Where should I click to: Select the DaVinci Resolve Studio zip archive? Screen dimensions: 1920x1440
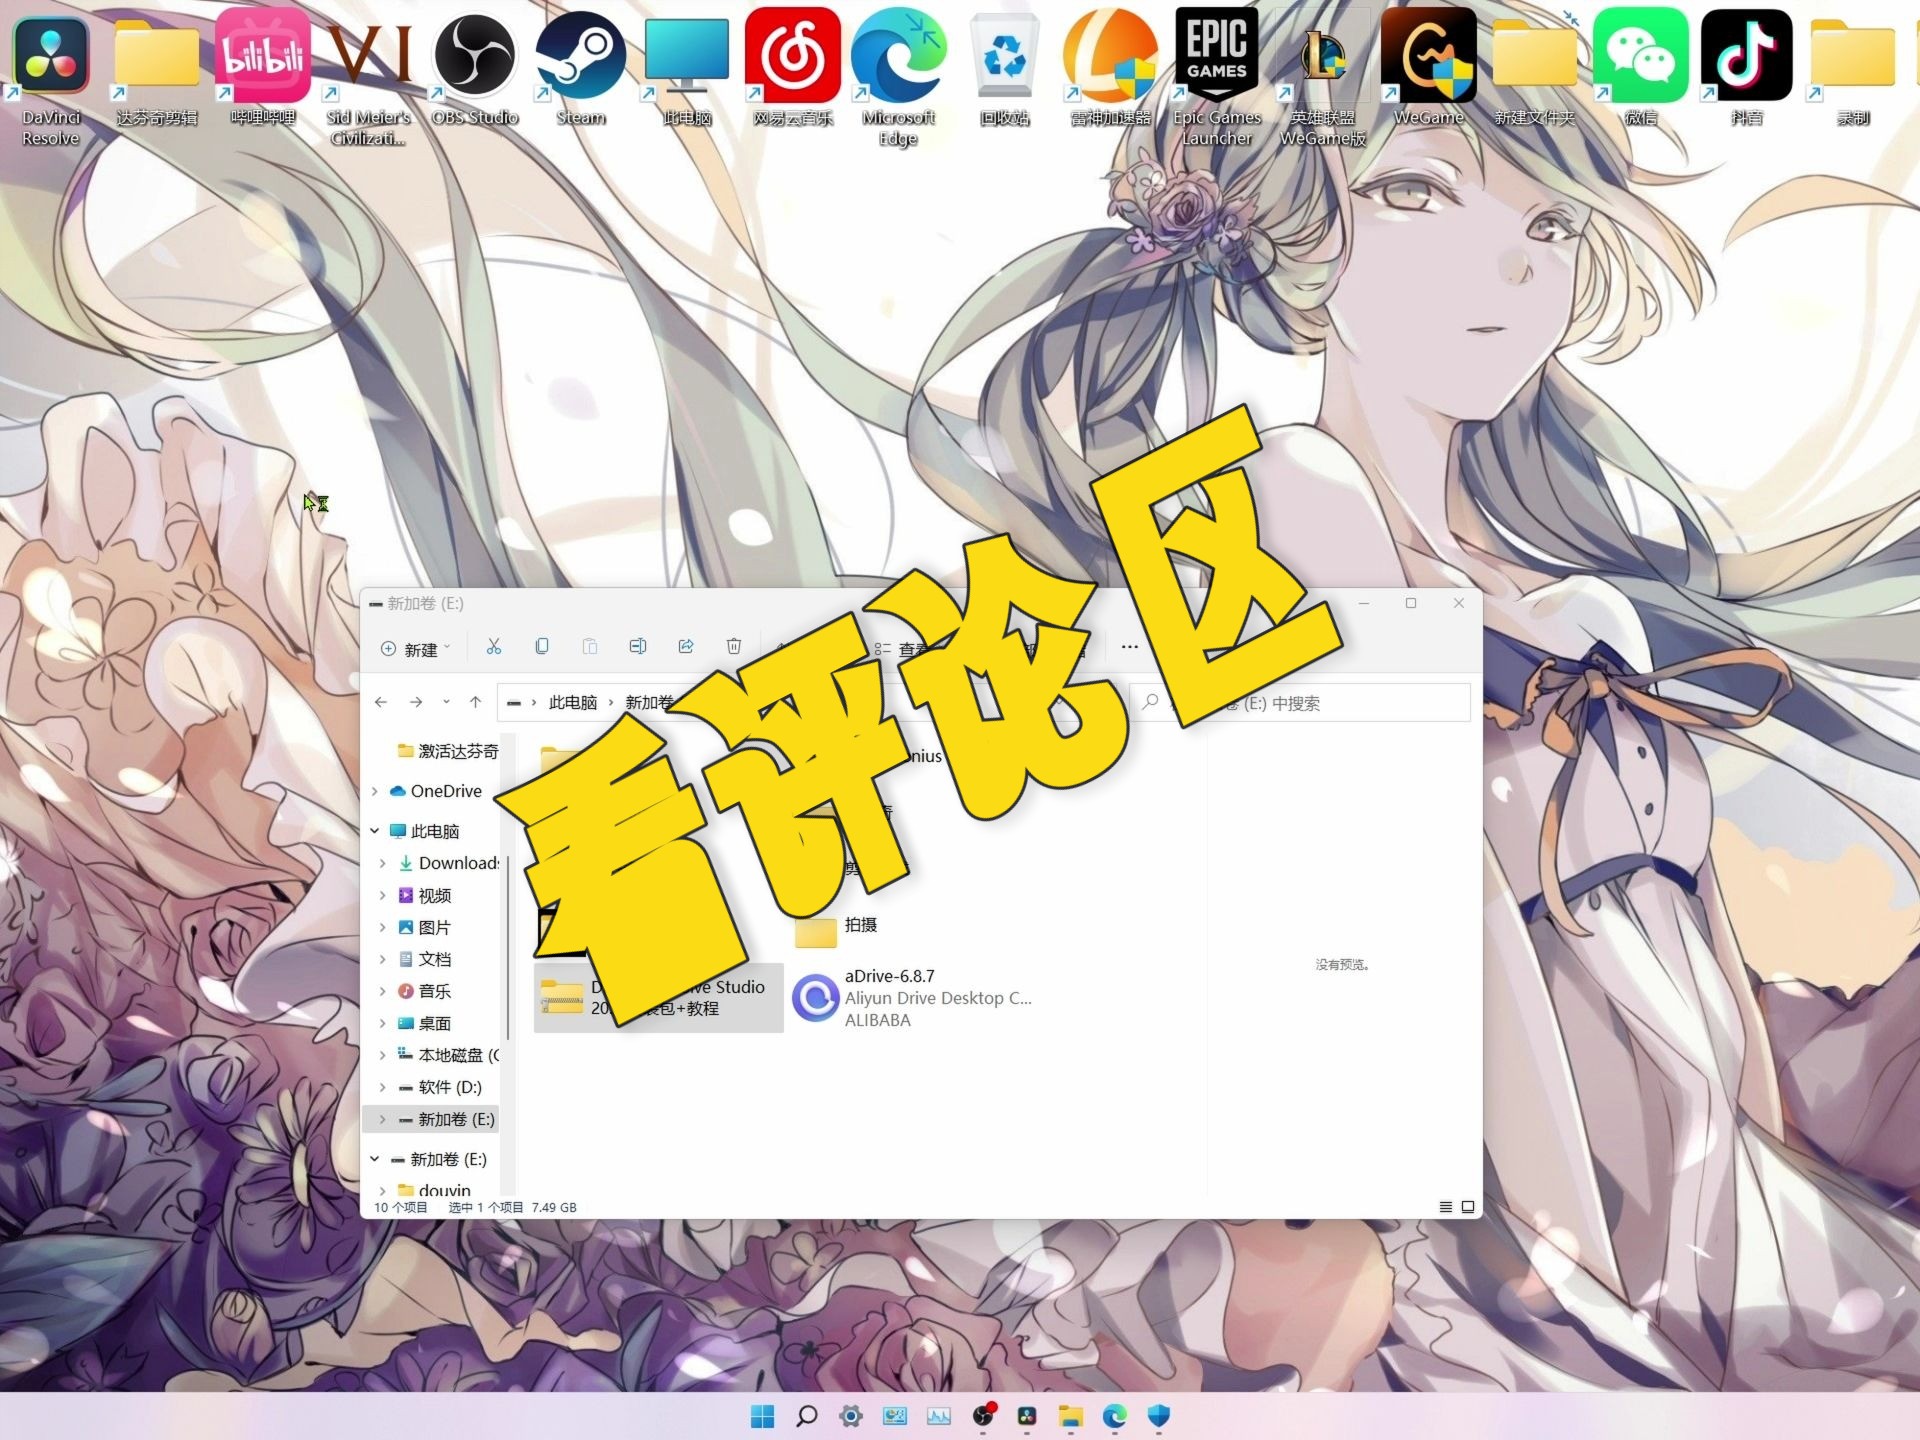[x=659, y=998]
